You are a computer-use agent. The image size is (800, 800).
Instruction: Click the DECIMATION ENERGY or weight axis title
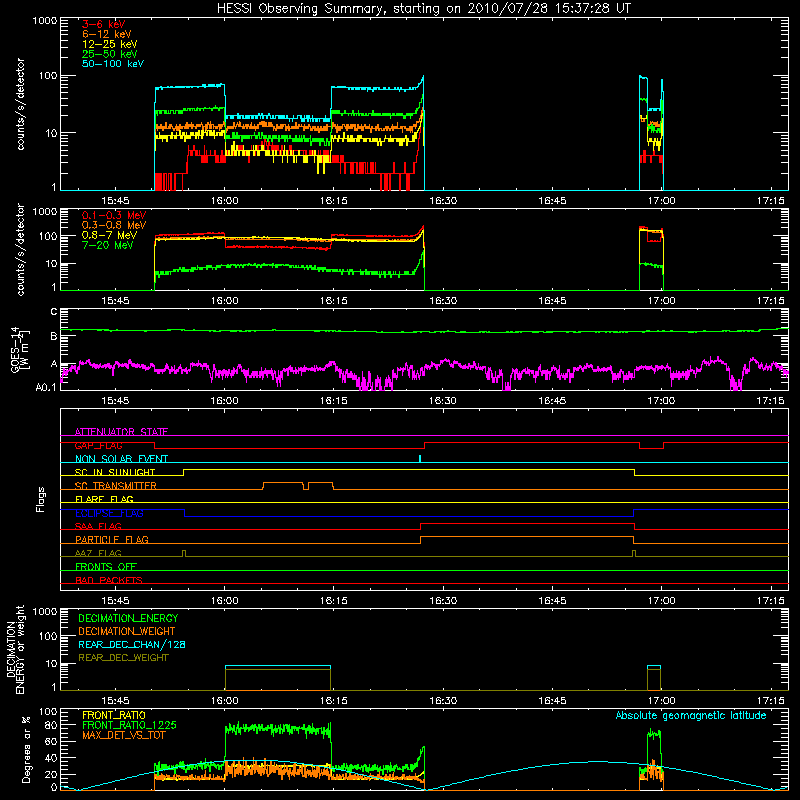click(15, 649)
